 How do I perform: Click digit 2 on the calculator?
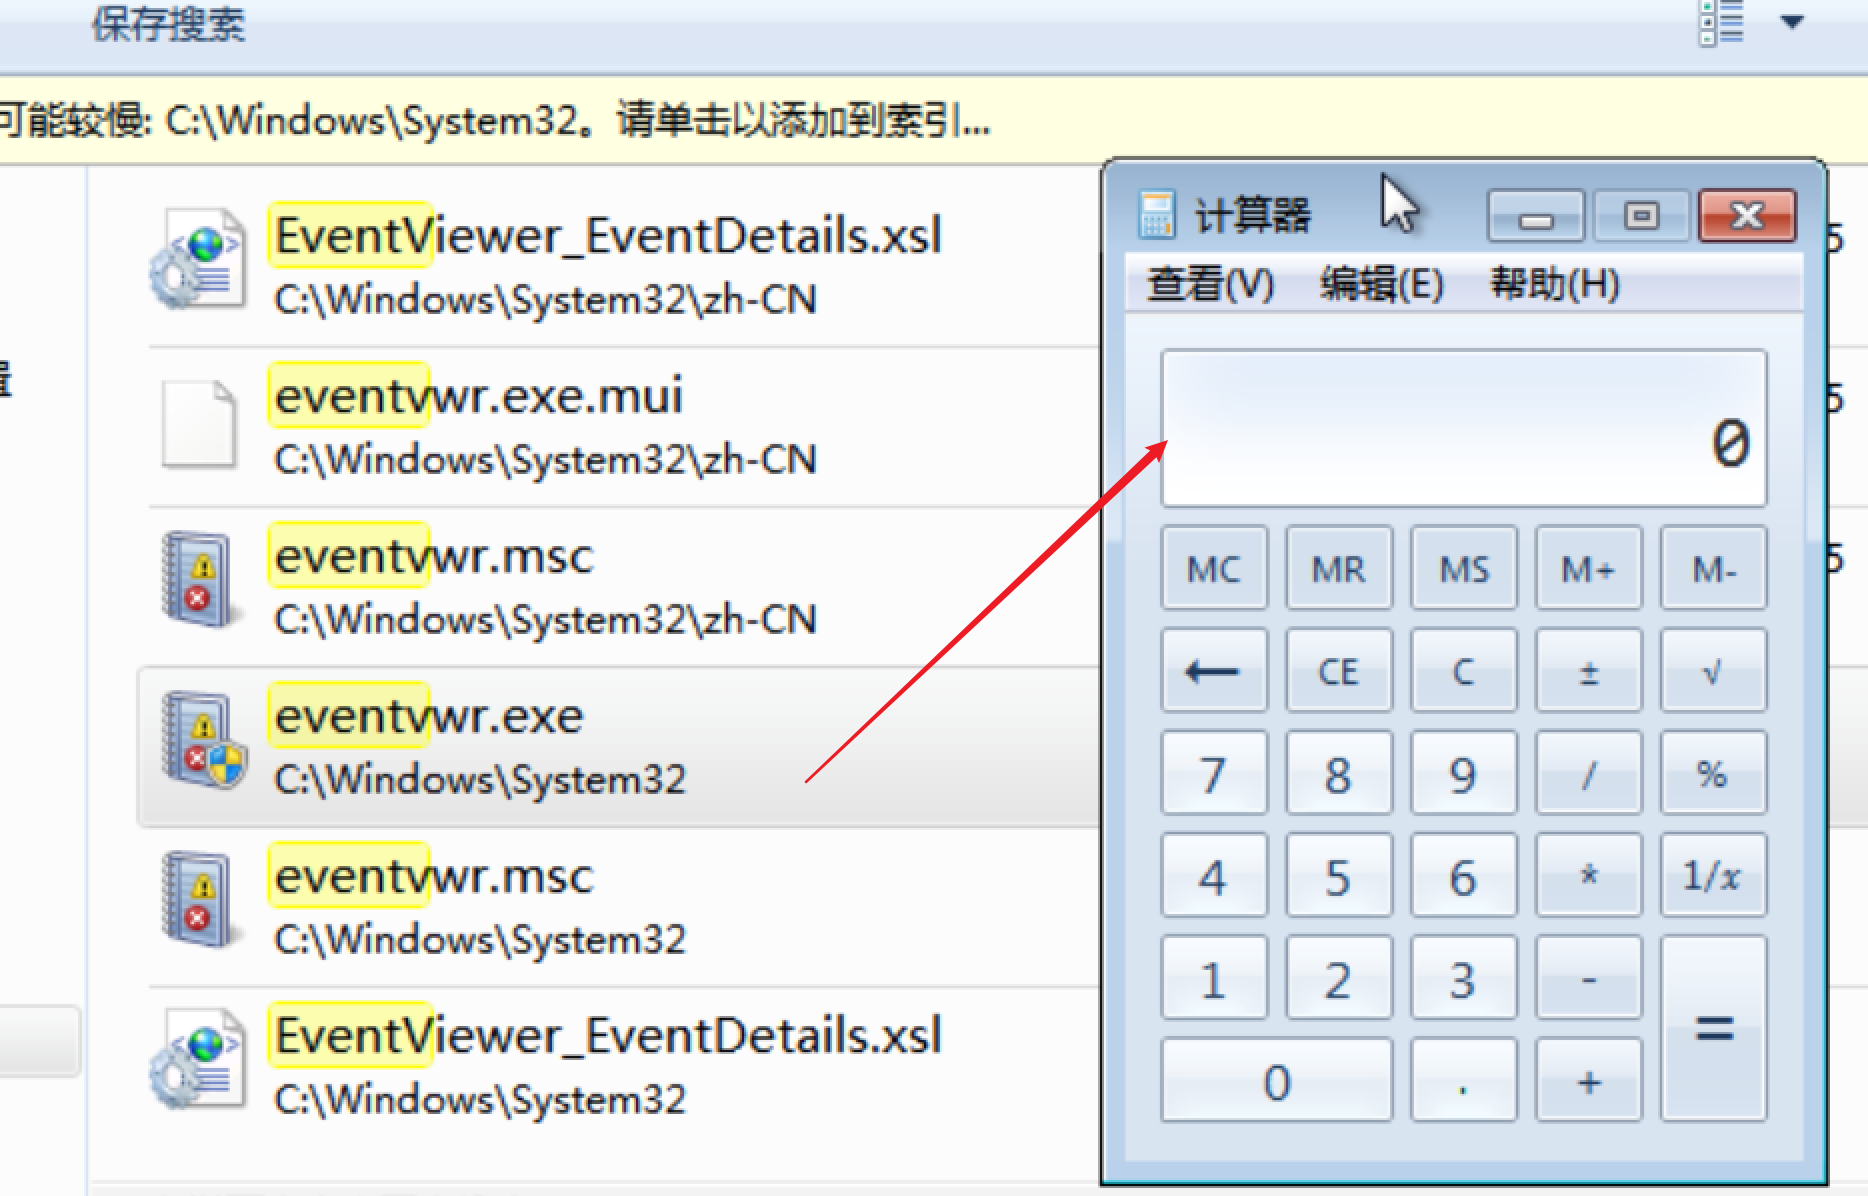1339,978
